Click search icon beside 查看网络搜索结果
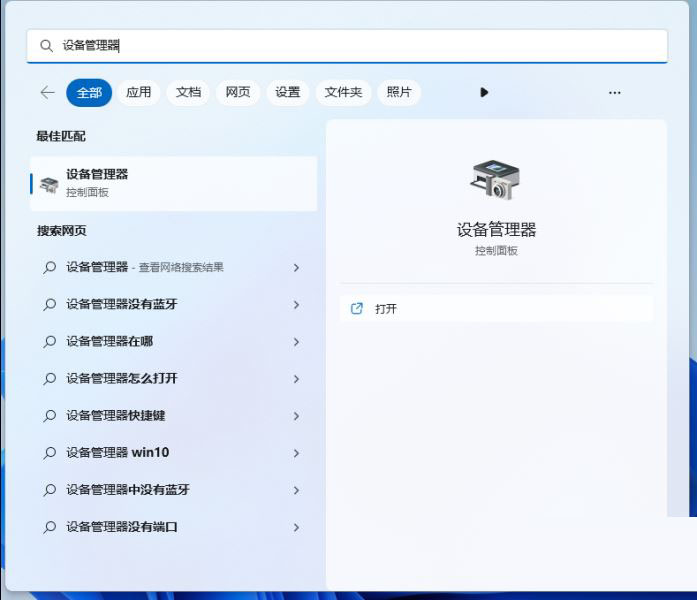This screenshot has height=600, width=697. click(x=49, y=268)
